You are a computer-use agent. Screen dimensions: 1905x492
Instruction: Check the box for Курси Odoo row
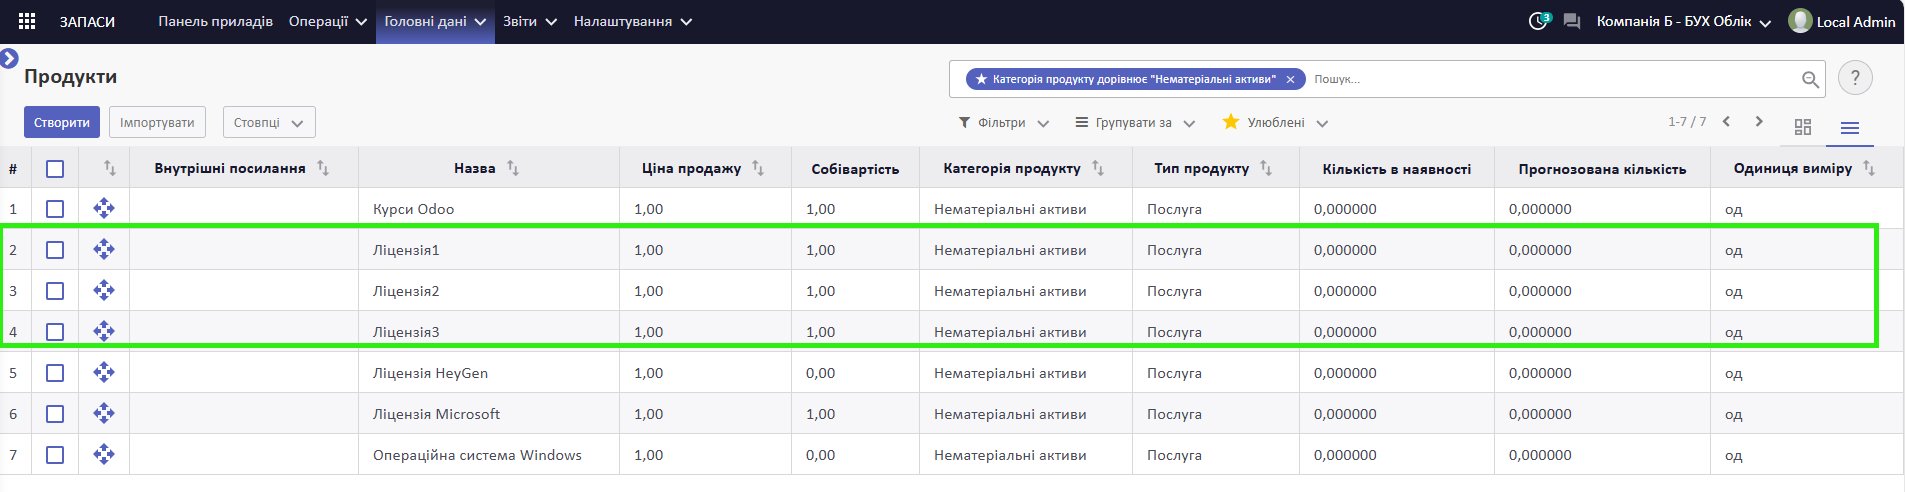pyautogui.click(x=55, y=209)
